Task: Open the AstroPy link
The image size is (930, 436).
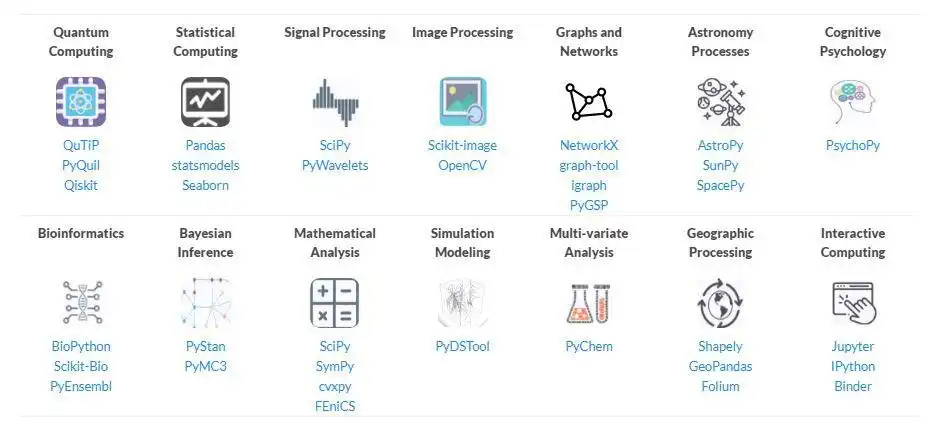Action: click(720, 145)
